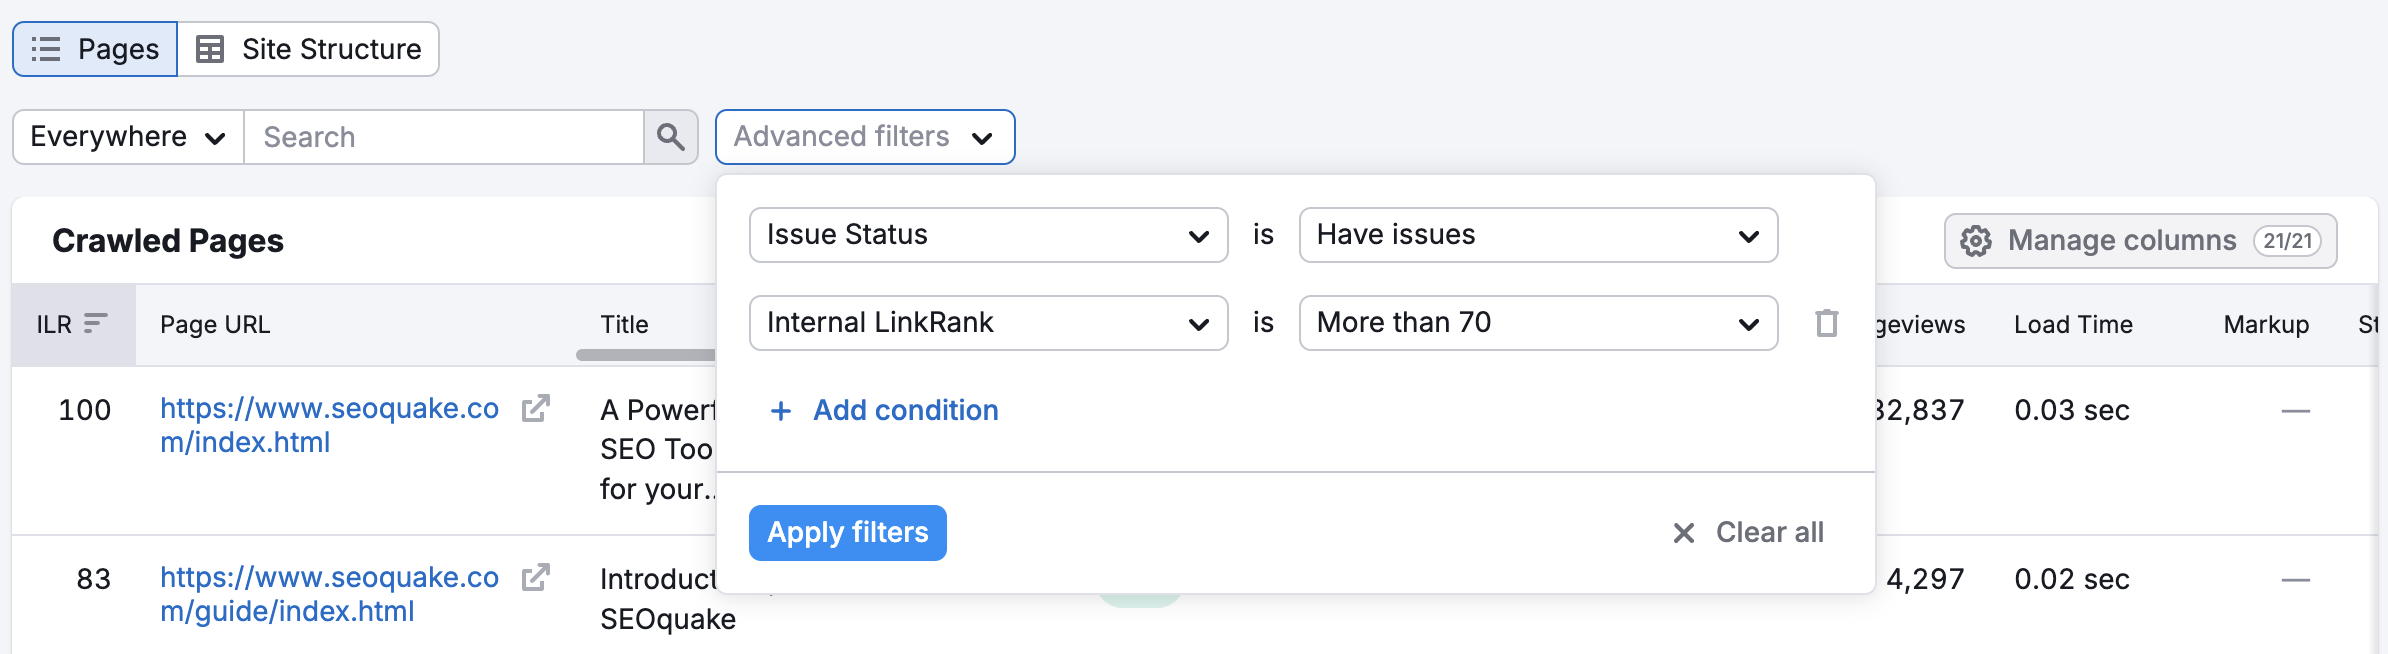
Task: Click Add condition
Action: click(884, 410)
